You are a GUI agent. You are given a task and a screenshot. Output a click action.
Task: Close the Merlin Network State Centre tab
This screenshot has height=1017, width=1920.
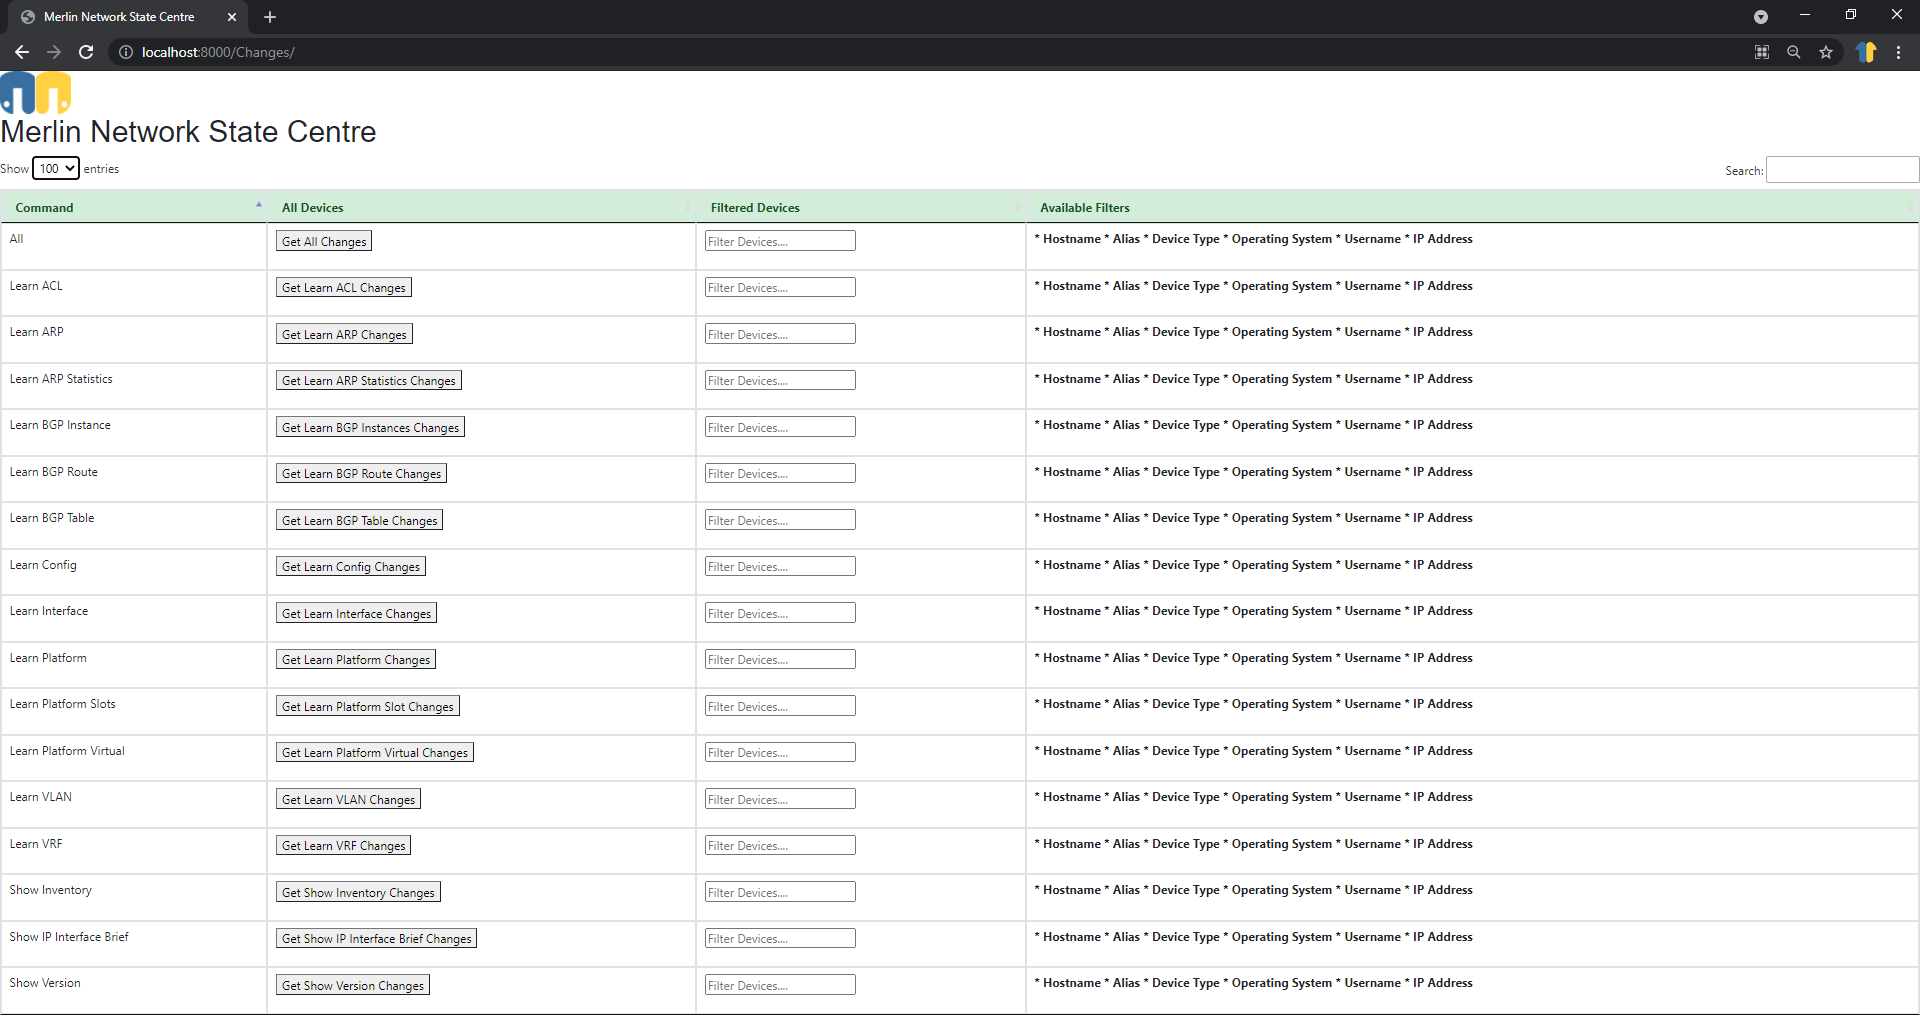click(232, 17)
